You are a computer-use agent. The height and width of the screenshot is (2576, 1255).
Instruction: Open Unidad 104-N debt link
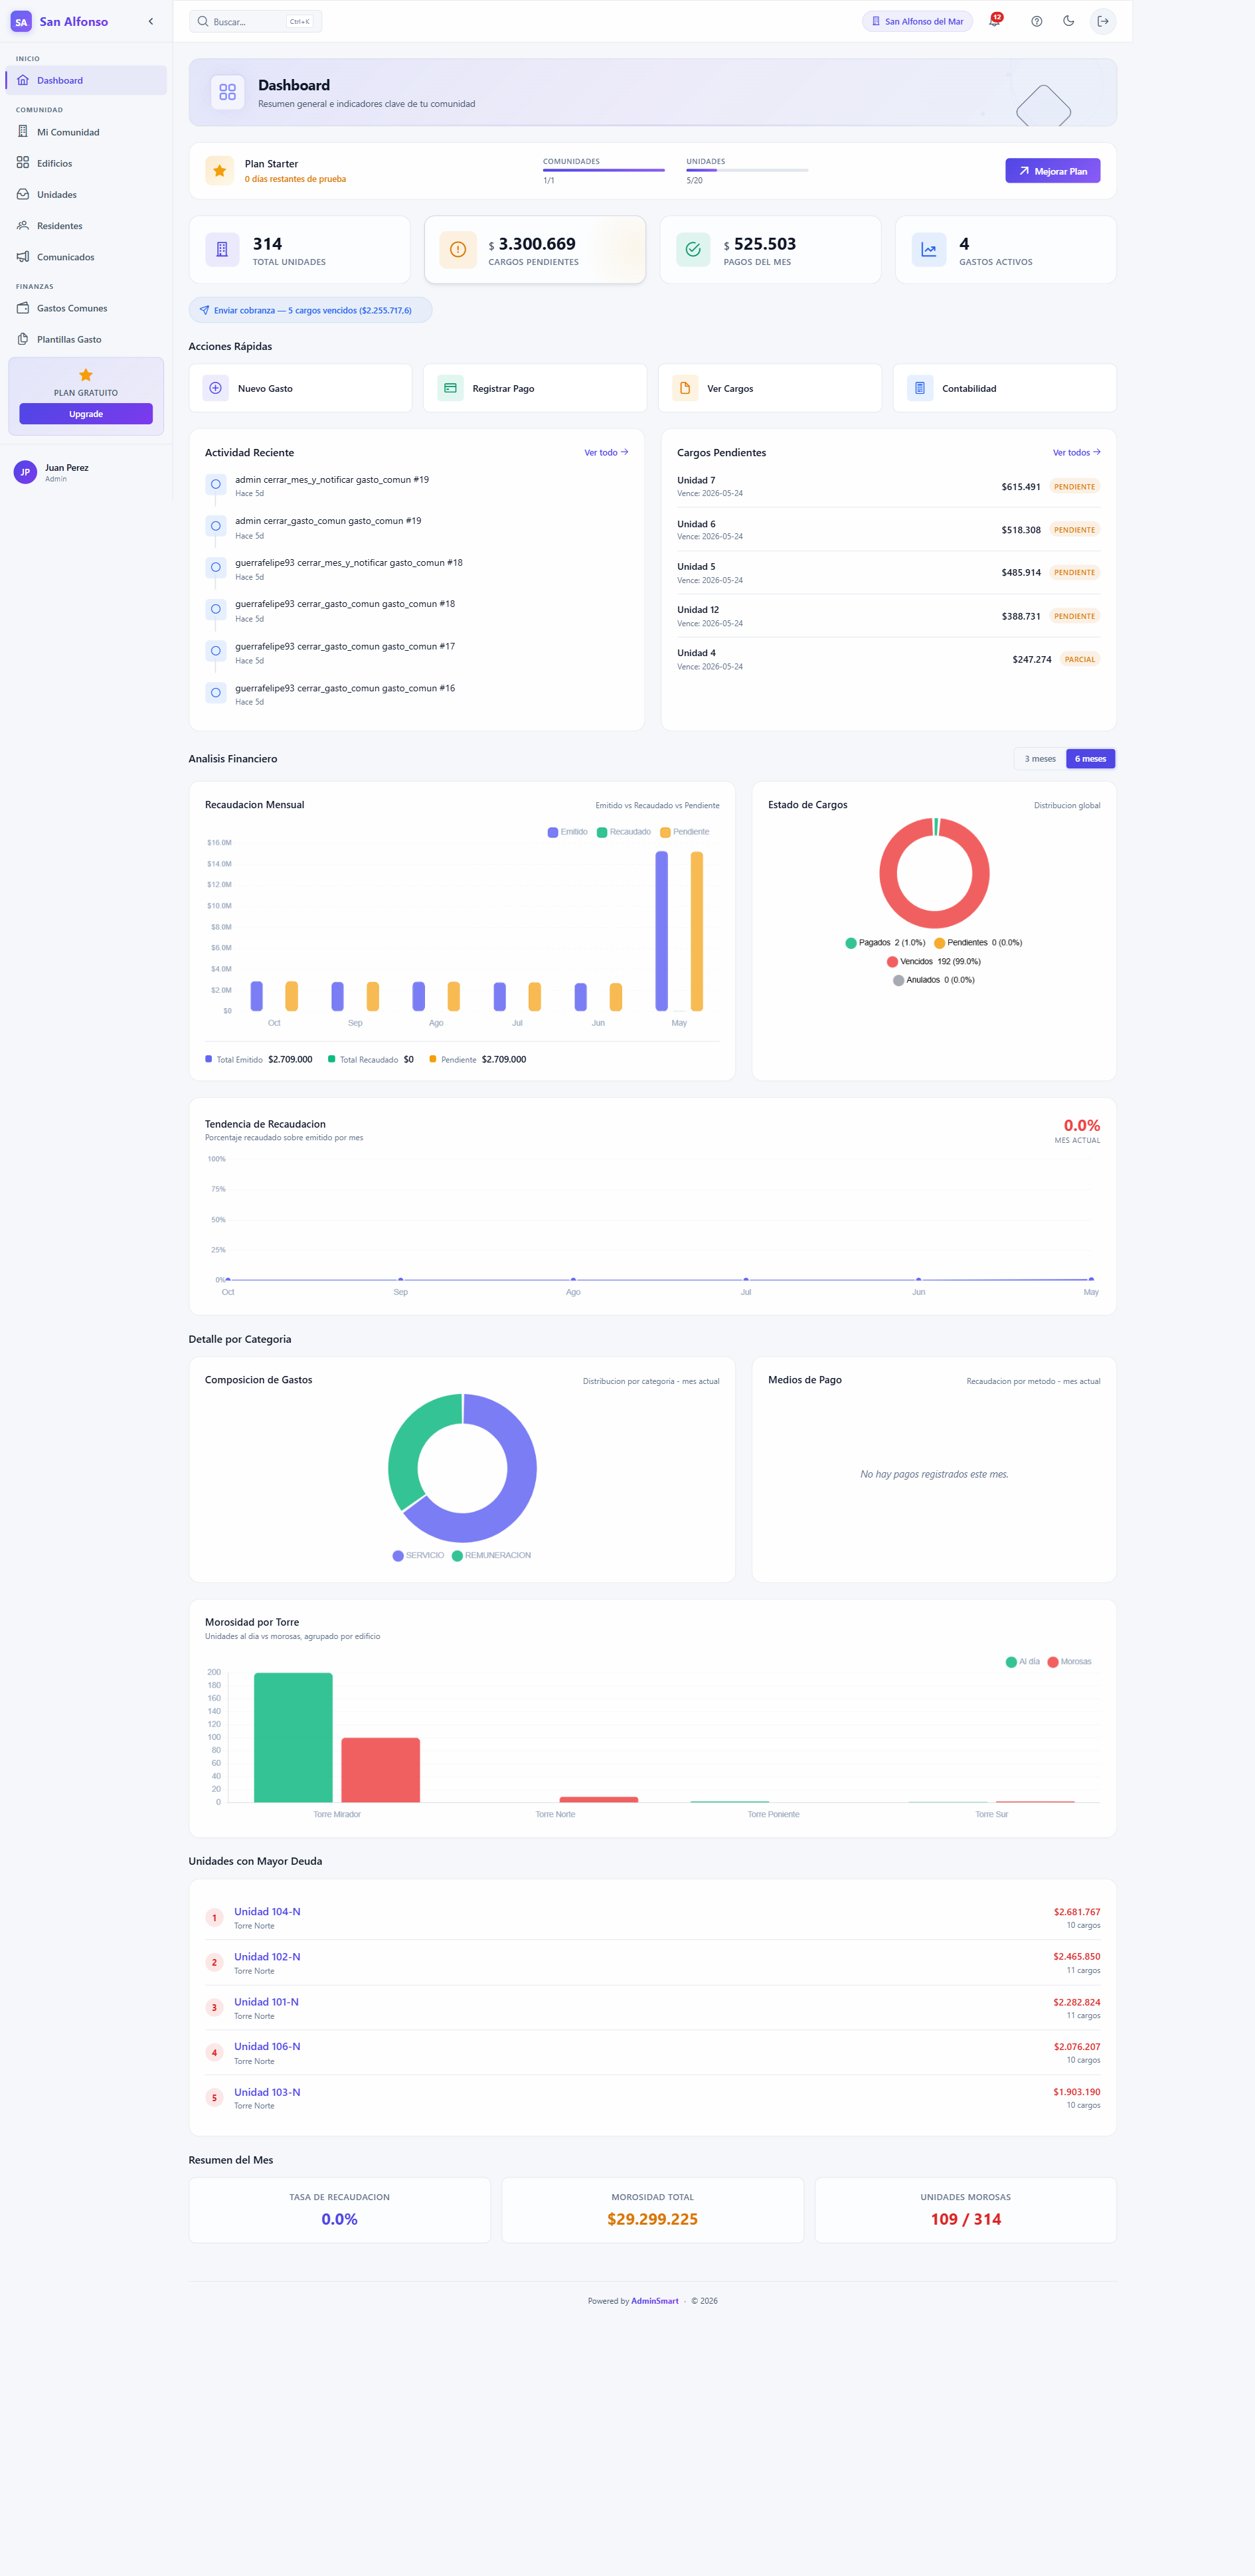[267, 1911]
